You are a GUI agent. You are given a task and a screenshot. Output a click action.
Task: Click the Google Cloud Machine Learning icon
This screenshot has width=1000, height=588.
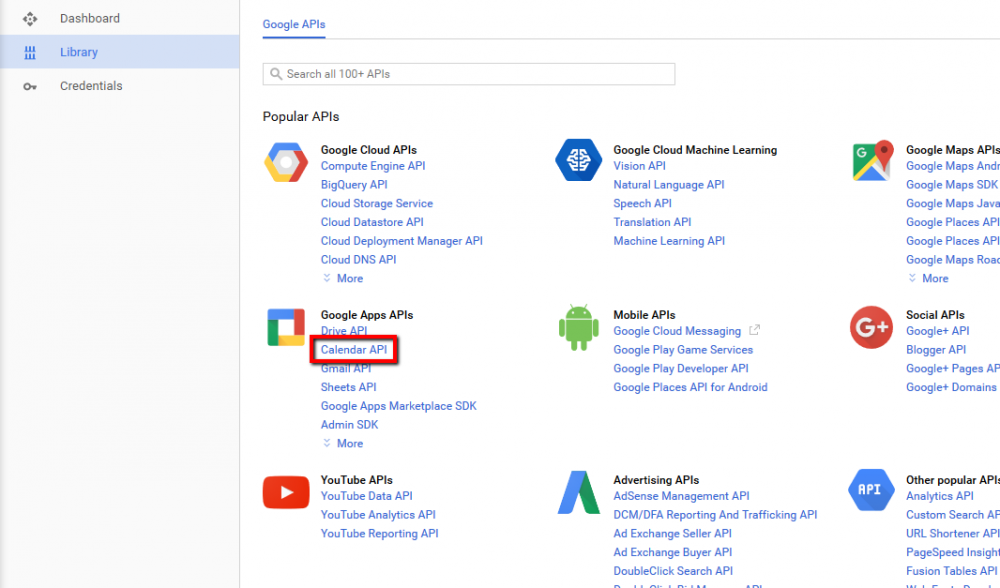(578, 160)
